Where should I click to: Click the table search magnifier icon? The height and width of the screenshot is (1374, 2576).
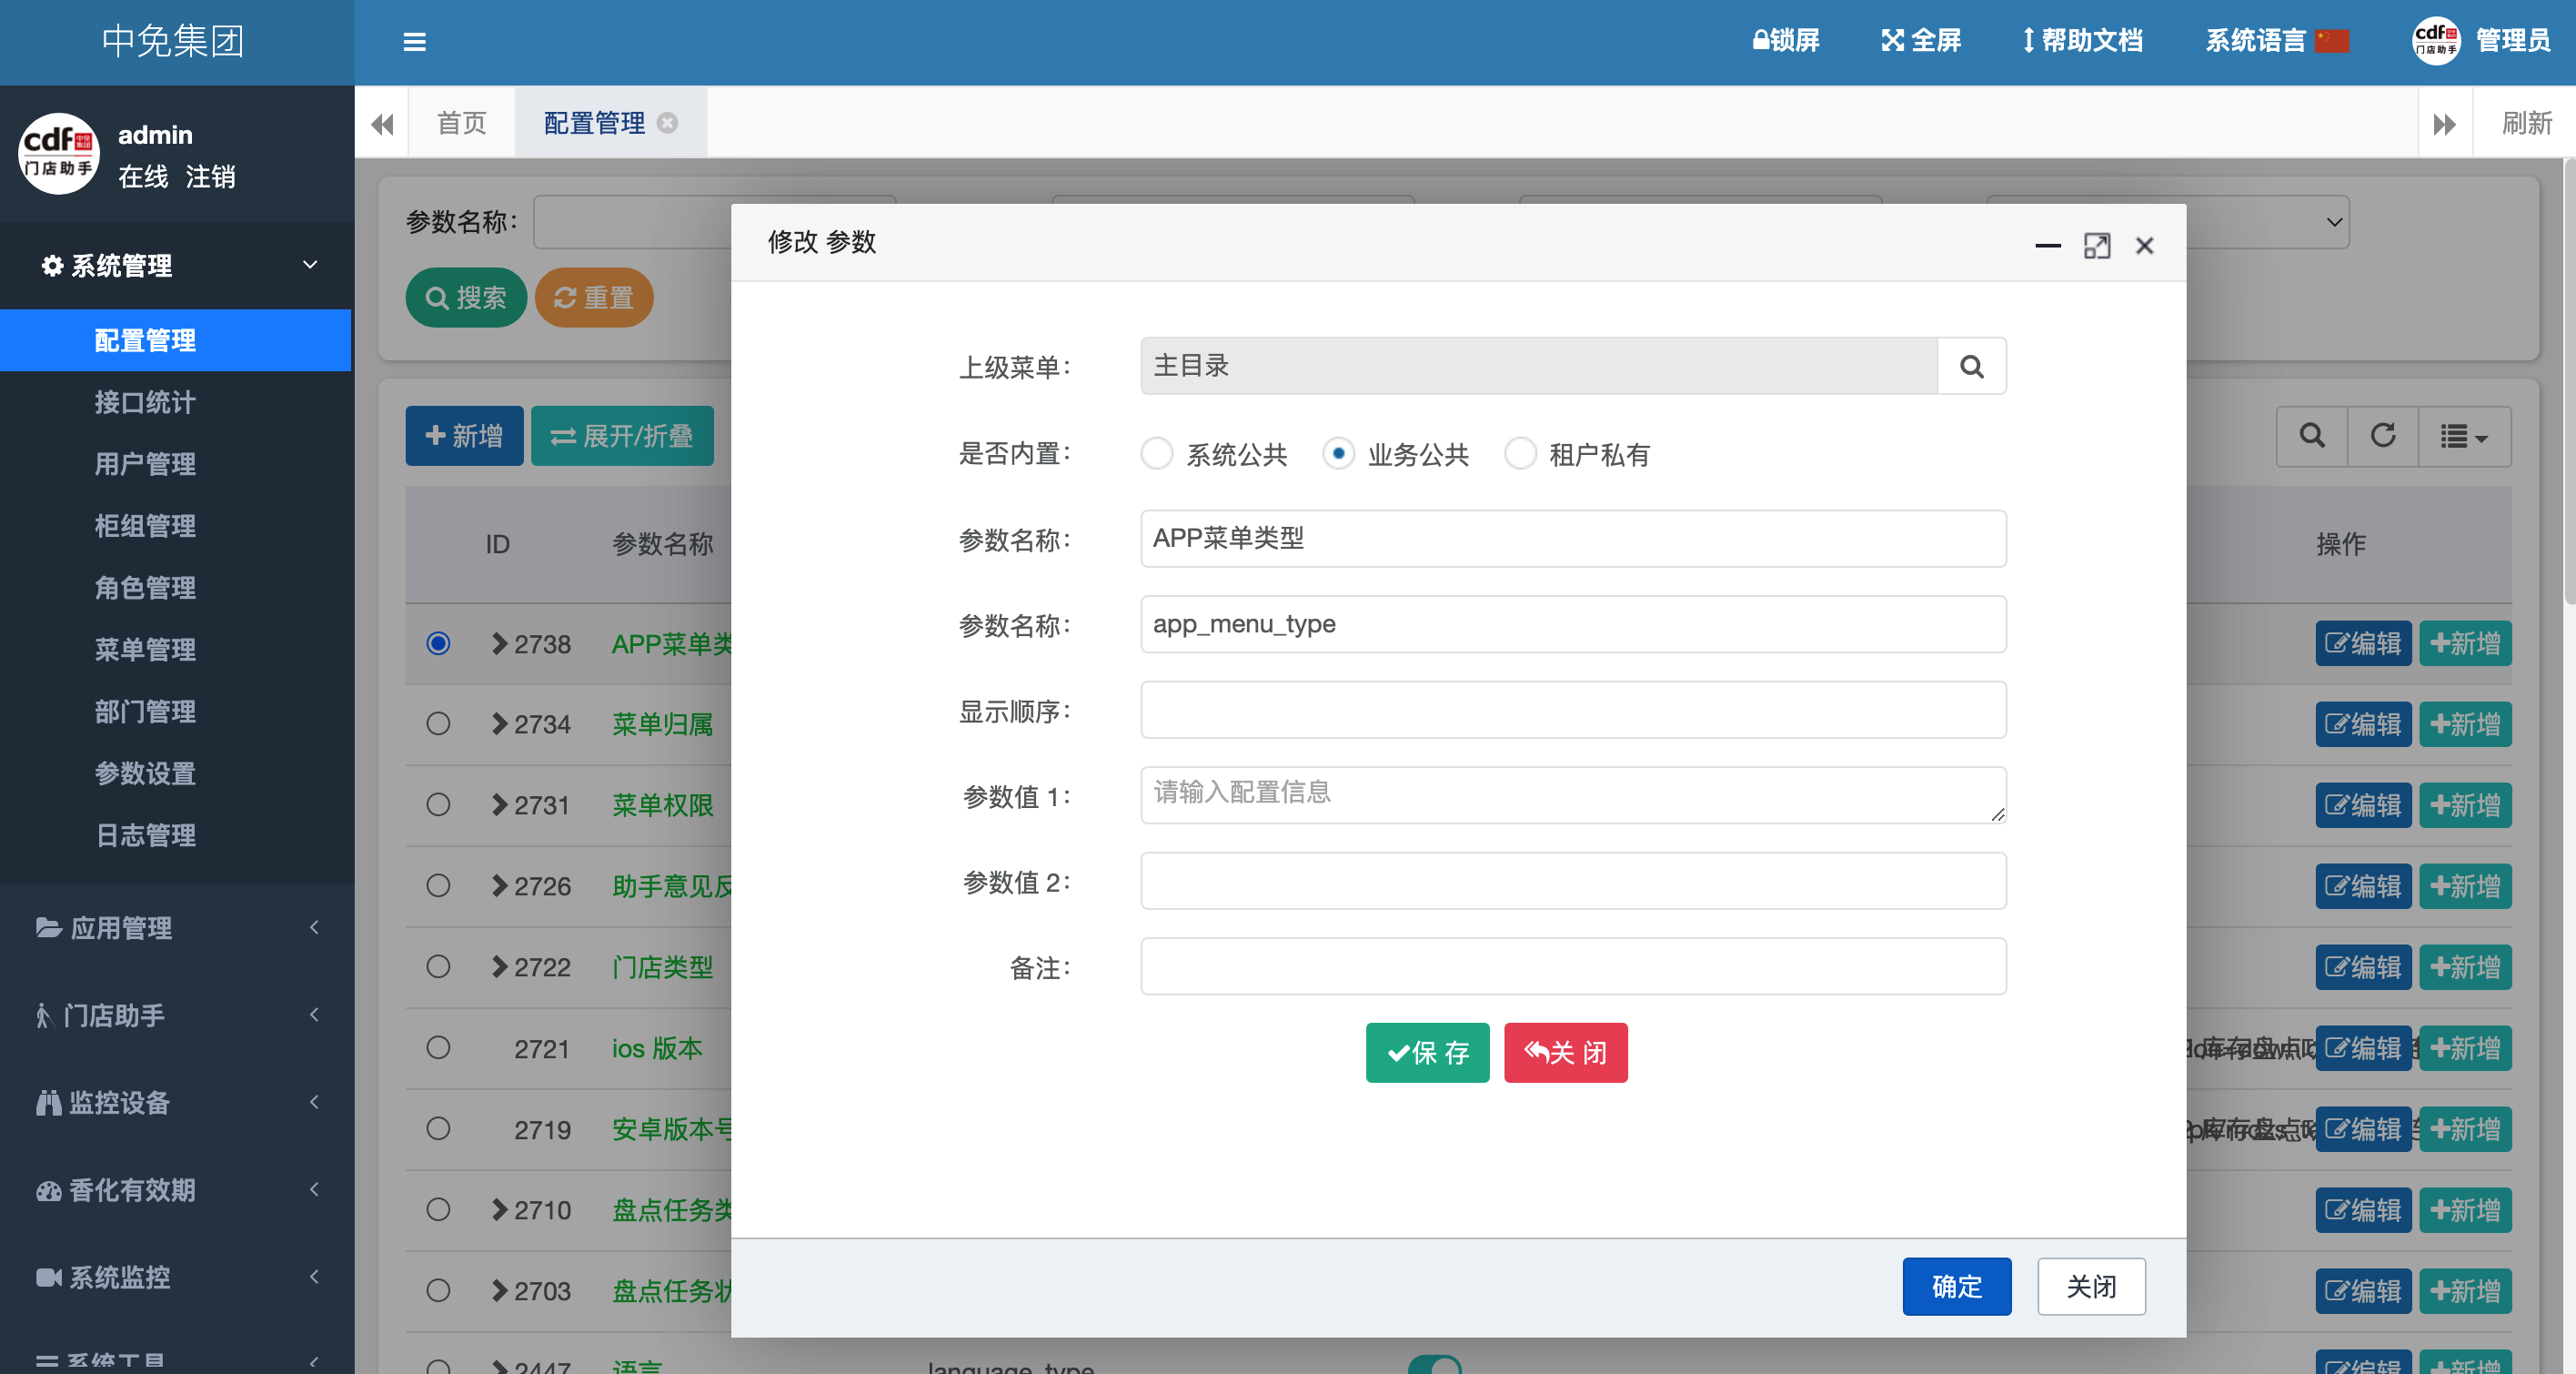point(2312,436)
